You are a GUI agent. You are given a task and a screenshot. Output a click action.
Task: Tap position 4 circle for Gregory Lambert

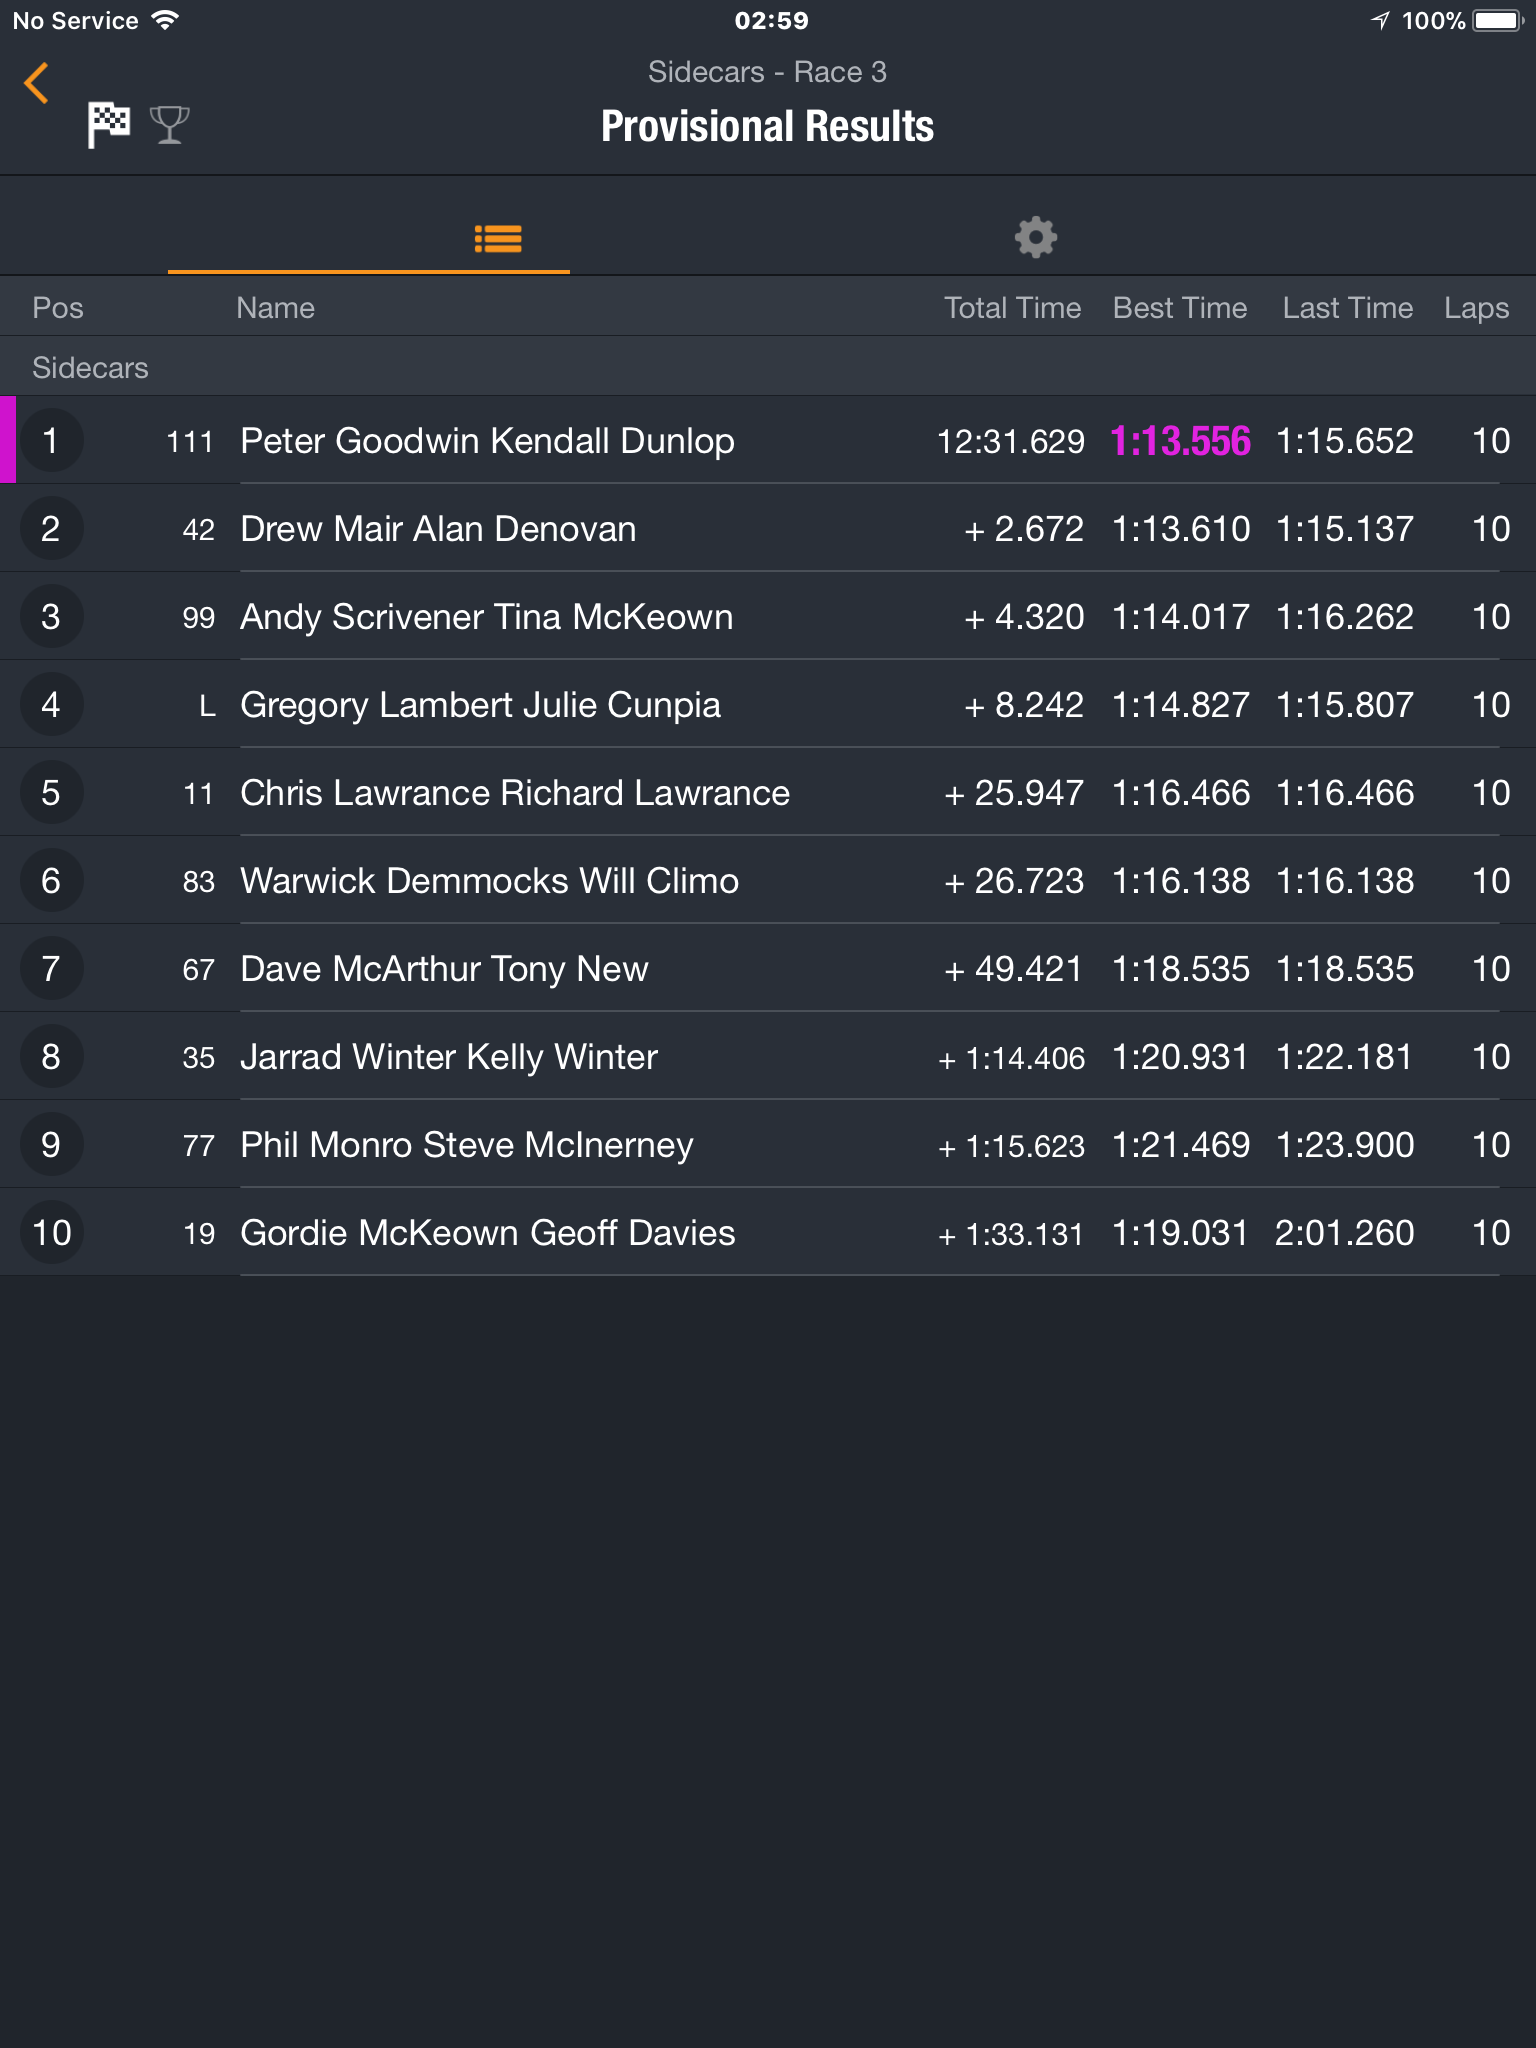tap(51, 704)
